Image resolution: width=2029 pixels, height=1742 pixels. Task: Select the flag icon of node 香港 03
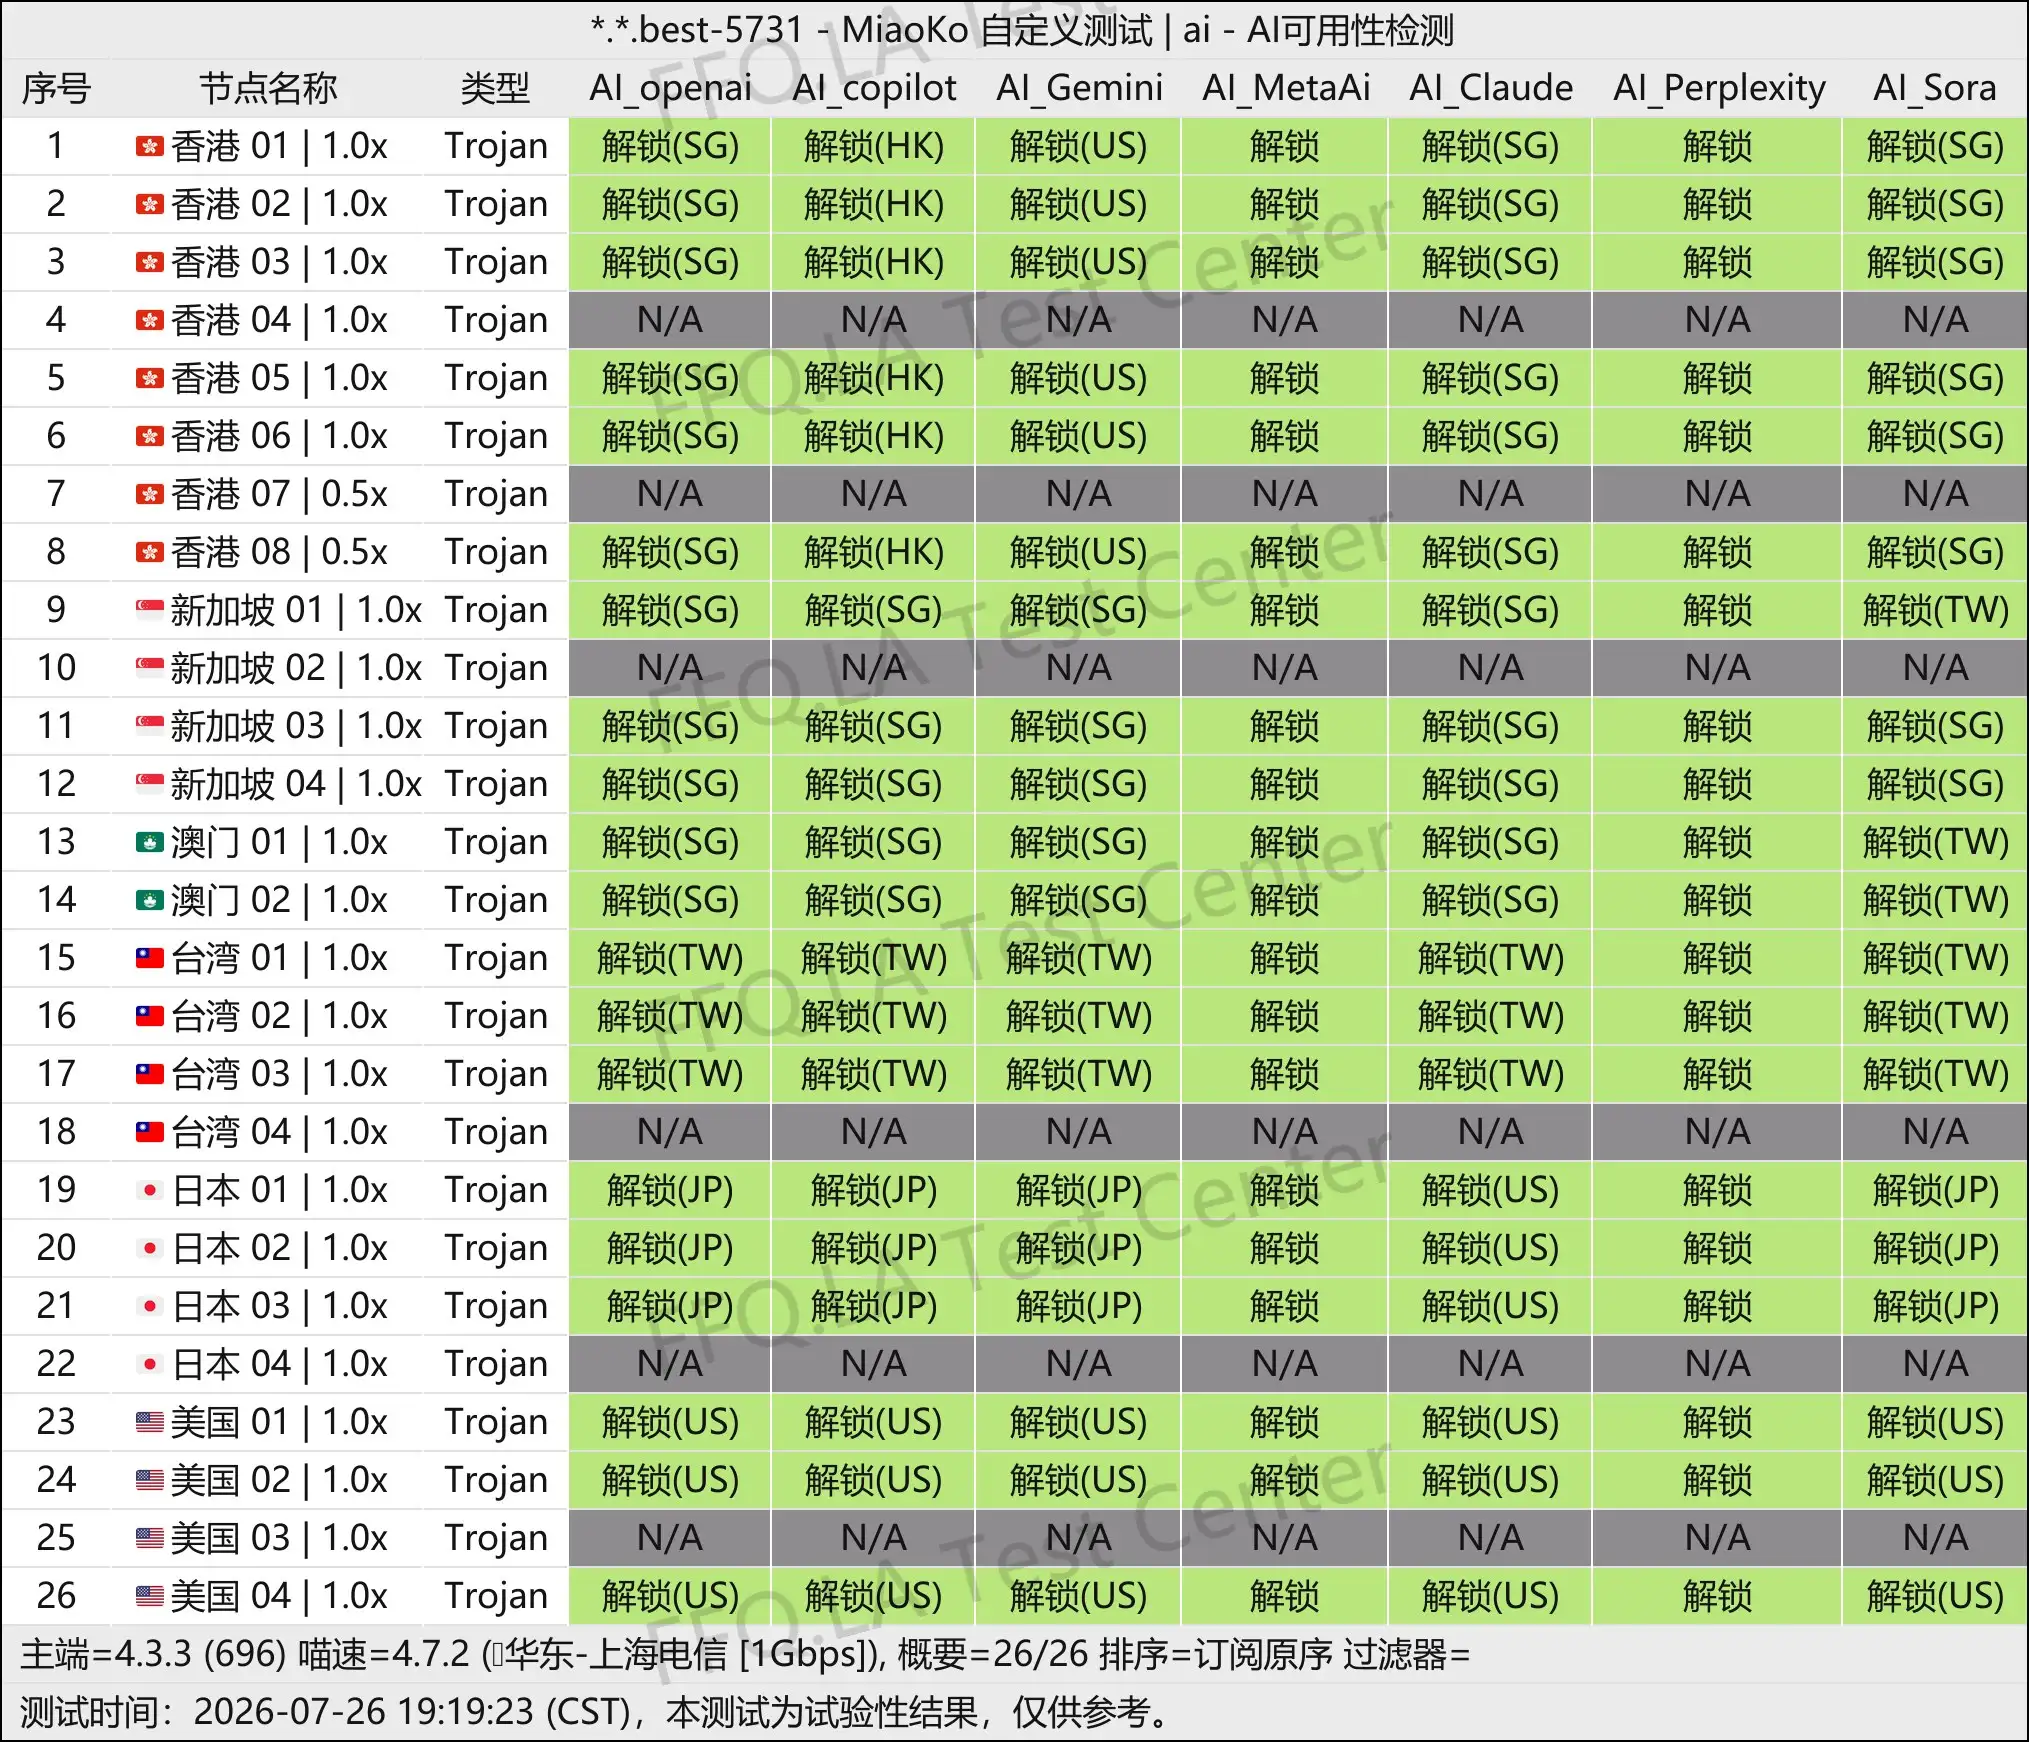pyautogui.click(x=149, y=263)
